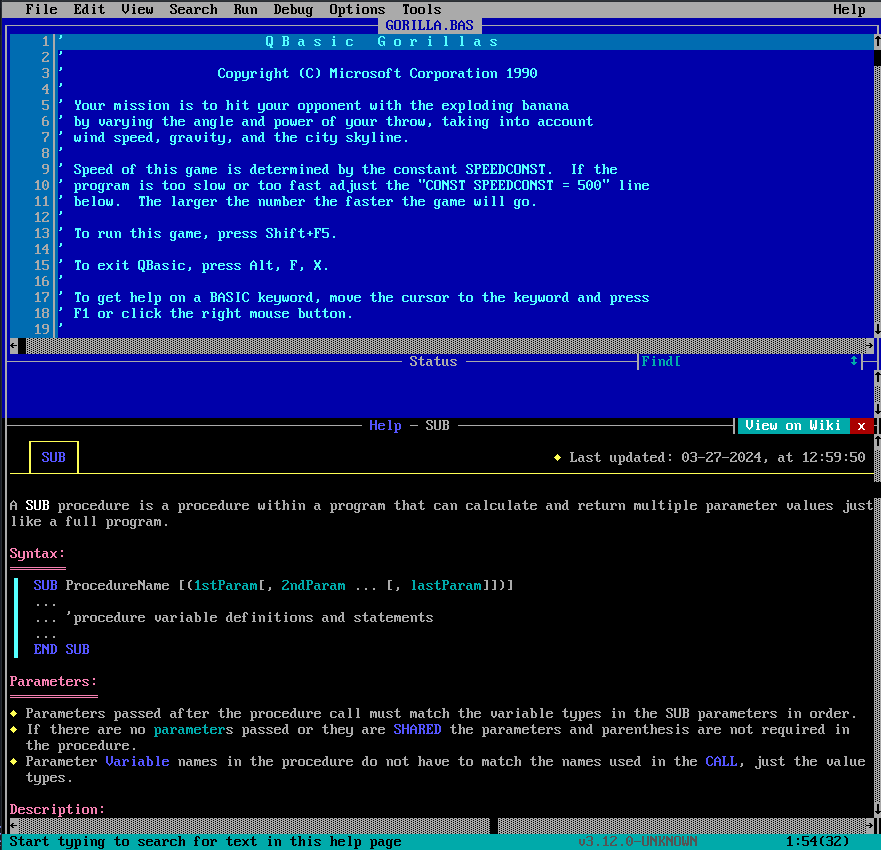The image size is (881, 850).
Task: Open the Find history arrow
Action: click(x=853, y=362)
